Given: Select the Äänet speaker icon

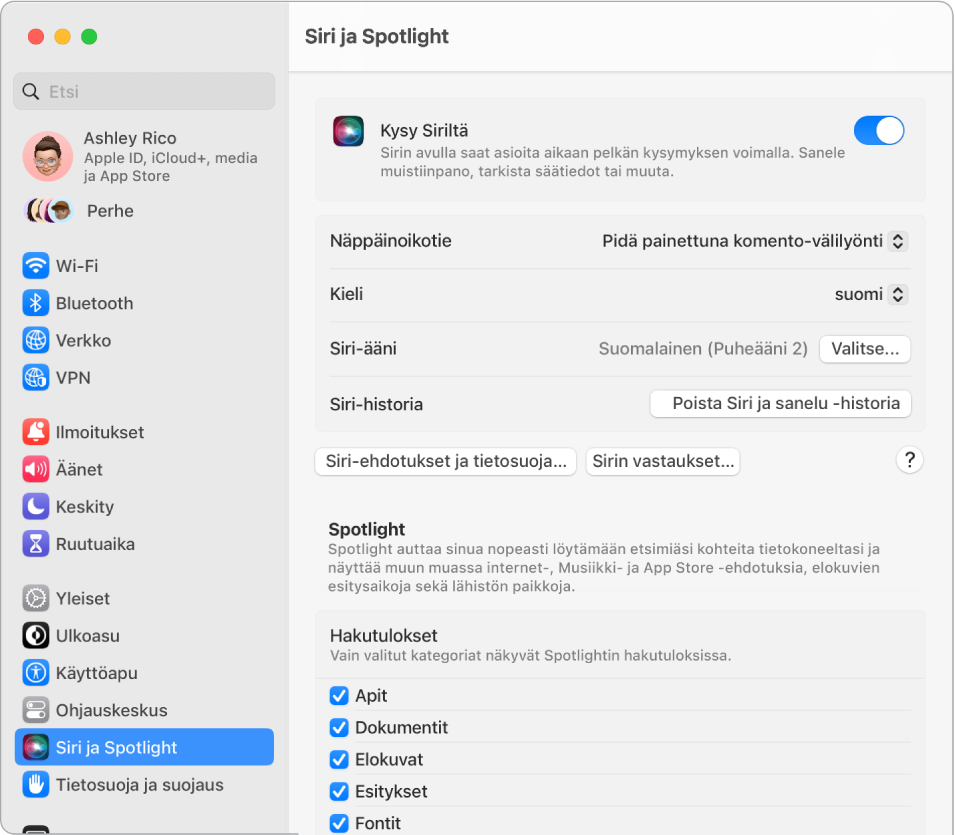Looking at the screenshot, I should point(36,469).
